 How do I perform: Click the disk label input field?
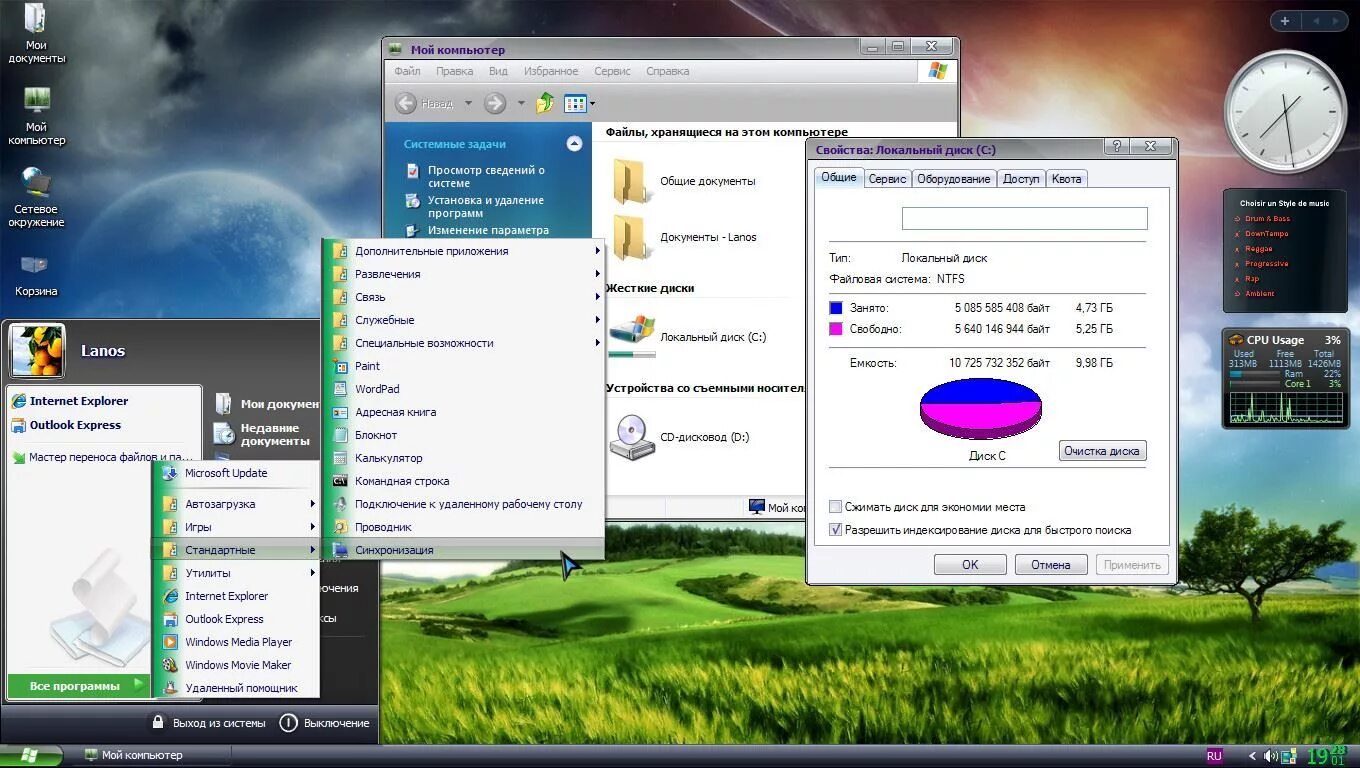(1024, 219)
